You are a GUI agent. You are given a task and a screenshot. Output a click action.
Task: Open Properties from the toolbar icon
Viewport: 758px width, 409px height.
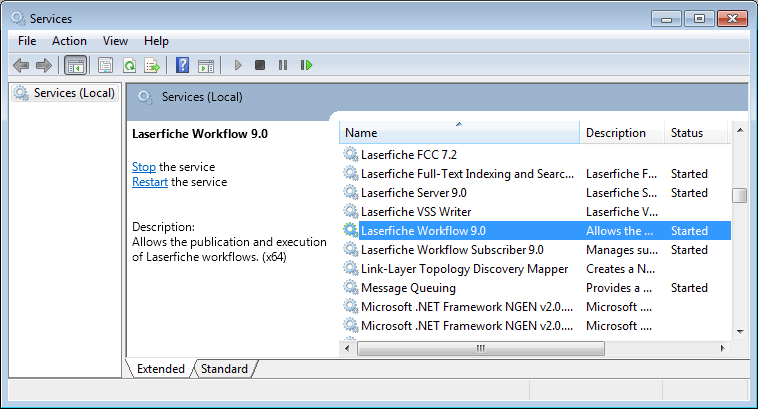pyautogui.click(x=106, y=65)
